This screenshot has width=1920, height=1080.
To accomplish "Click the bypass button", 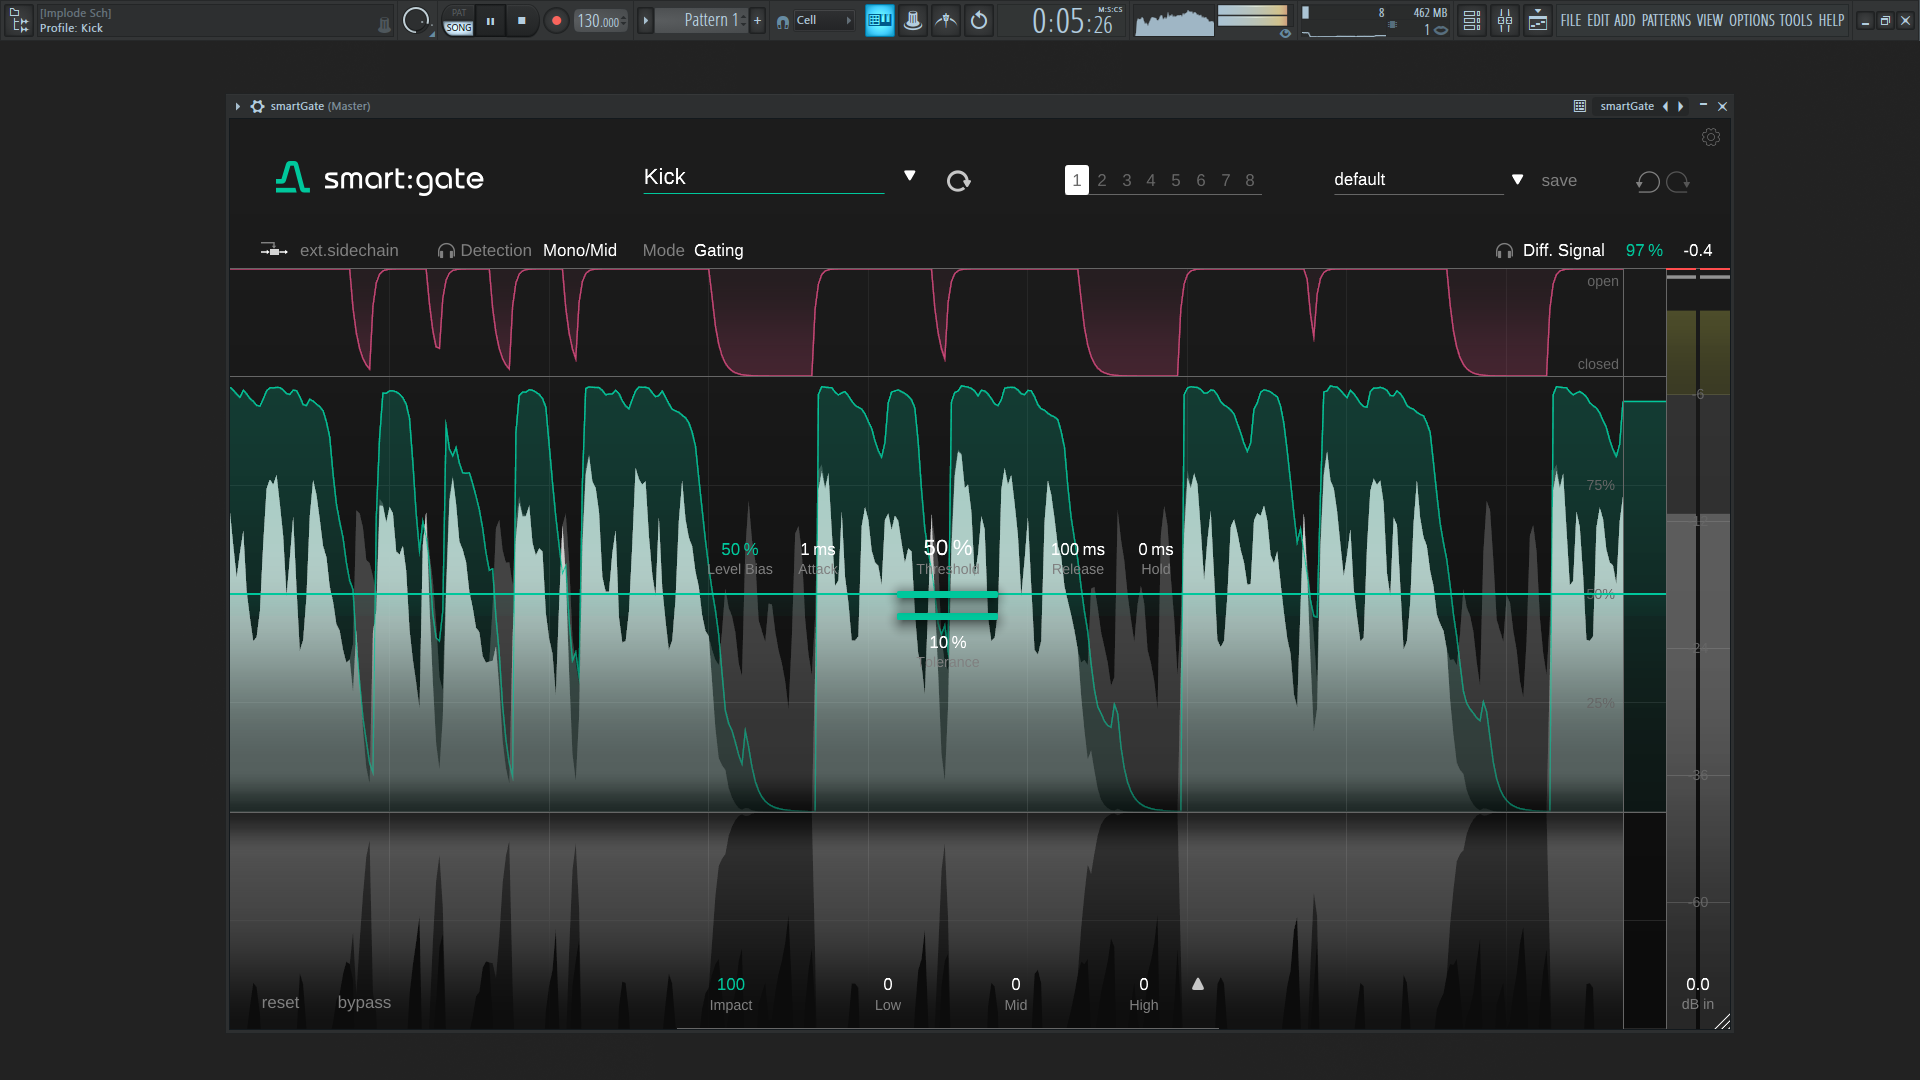I will [x=364, y=1002].
